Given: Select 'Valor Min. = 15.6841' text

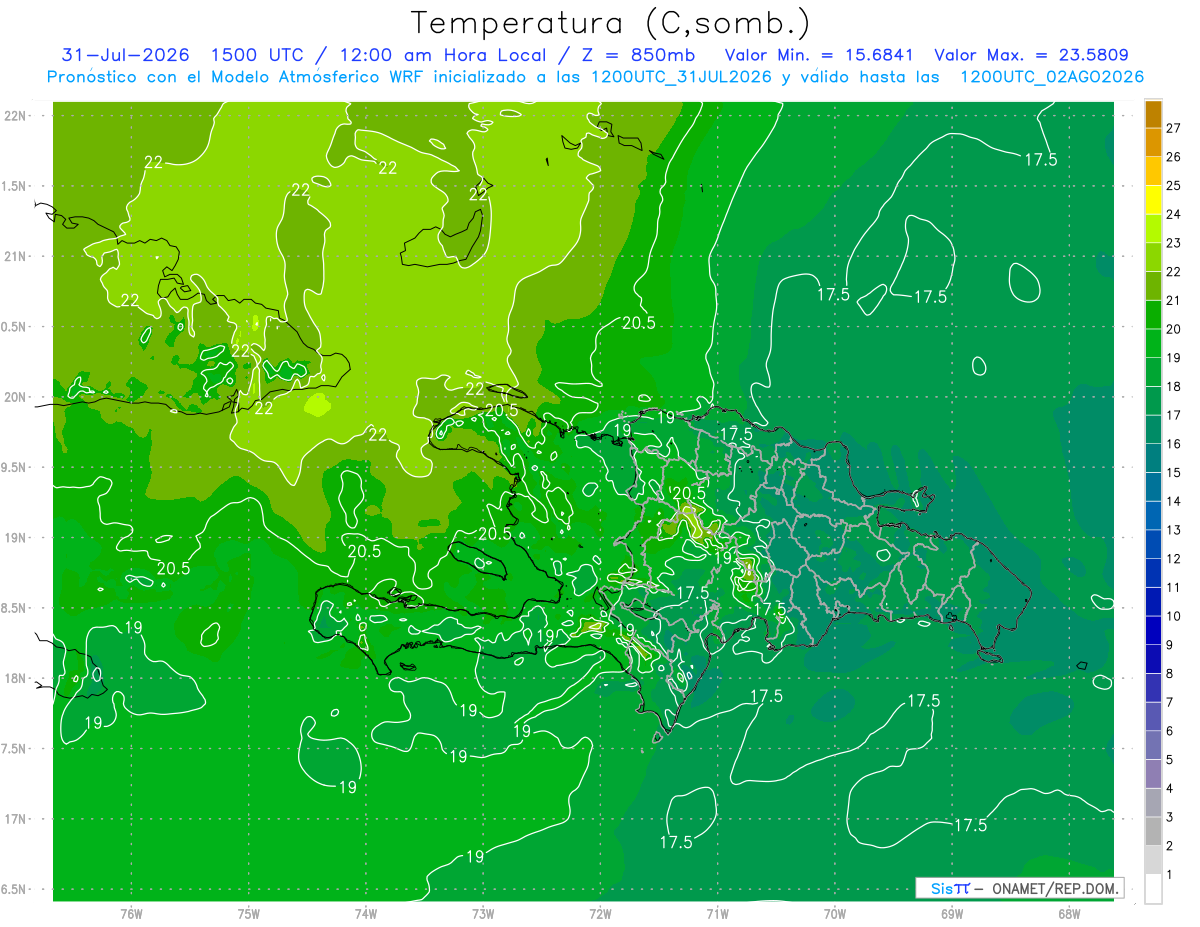Looking at the screenshot, I should tap(819, 55).
